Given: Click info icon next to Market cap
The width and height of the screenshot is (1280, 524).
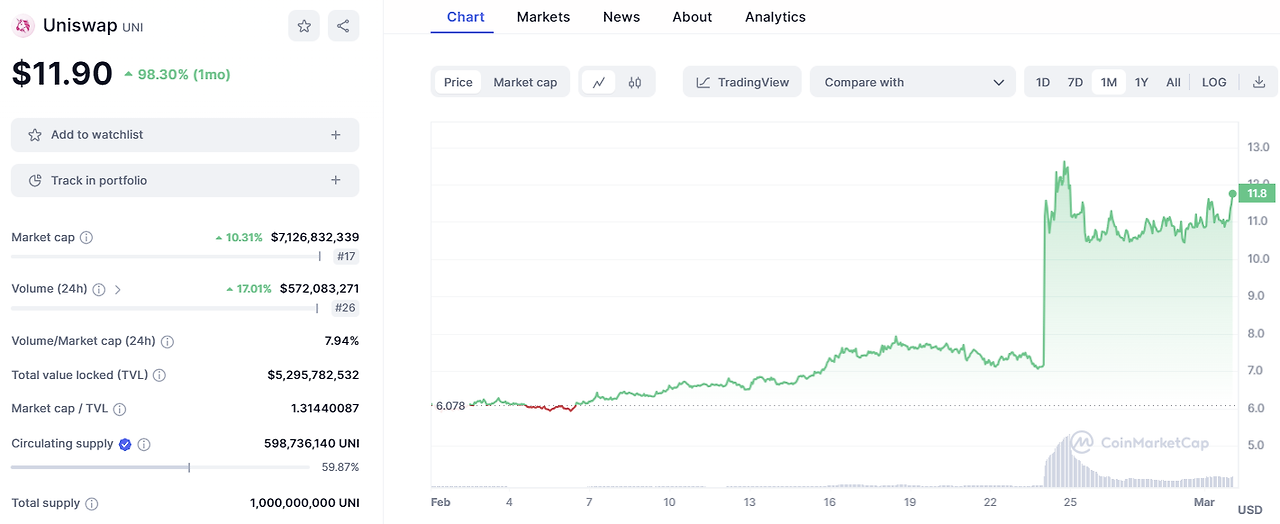Looking at the screenshot, I should (x=87, y=238).
